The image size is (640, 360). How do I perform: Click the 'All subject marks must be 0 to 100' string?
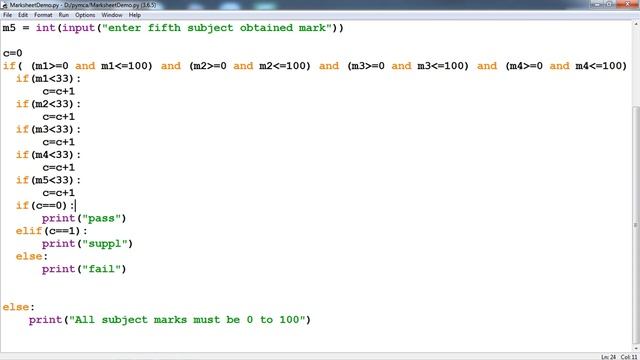[187, 320]
